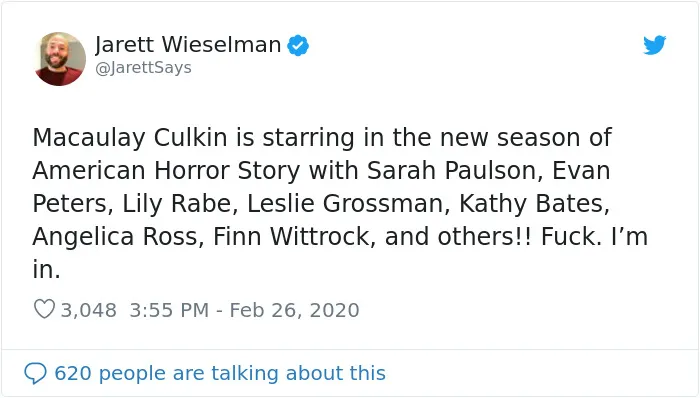Click the Twitter bird logo
The height and width of the screenshot is (398, 700).
point(654,45)
